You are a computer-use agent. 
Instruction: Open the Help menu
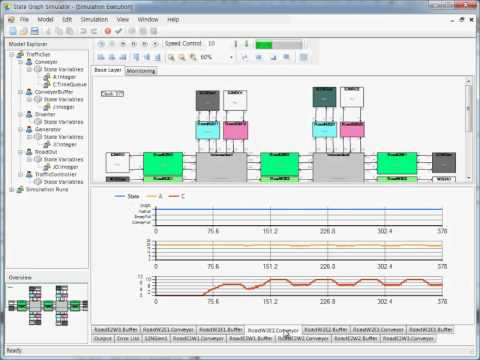pos(173,19)
